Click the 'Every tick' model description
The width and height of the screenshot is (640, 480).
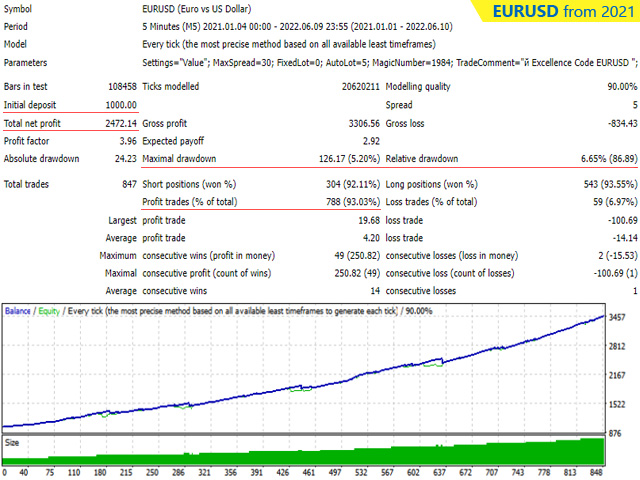[289, 44]
